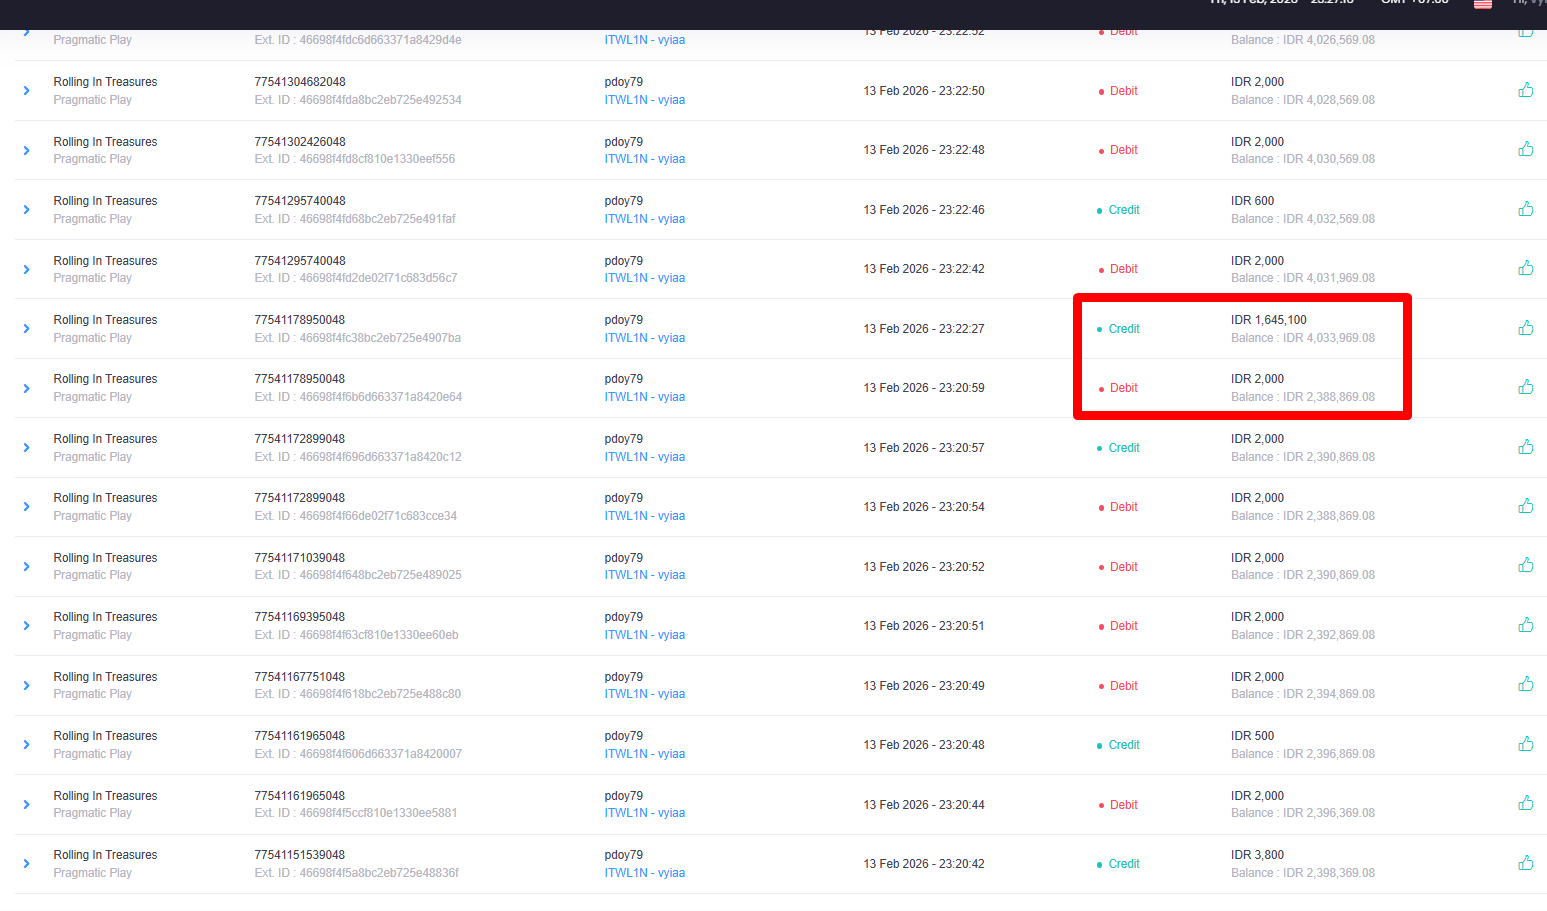The image size is (1547, 911).
Task: Expand the 23:20:49 debit row chevron
Action: pyautogui.click(x=26, y=686)
